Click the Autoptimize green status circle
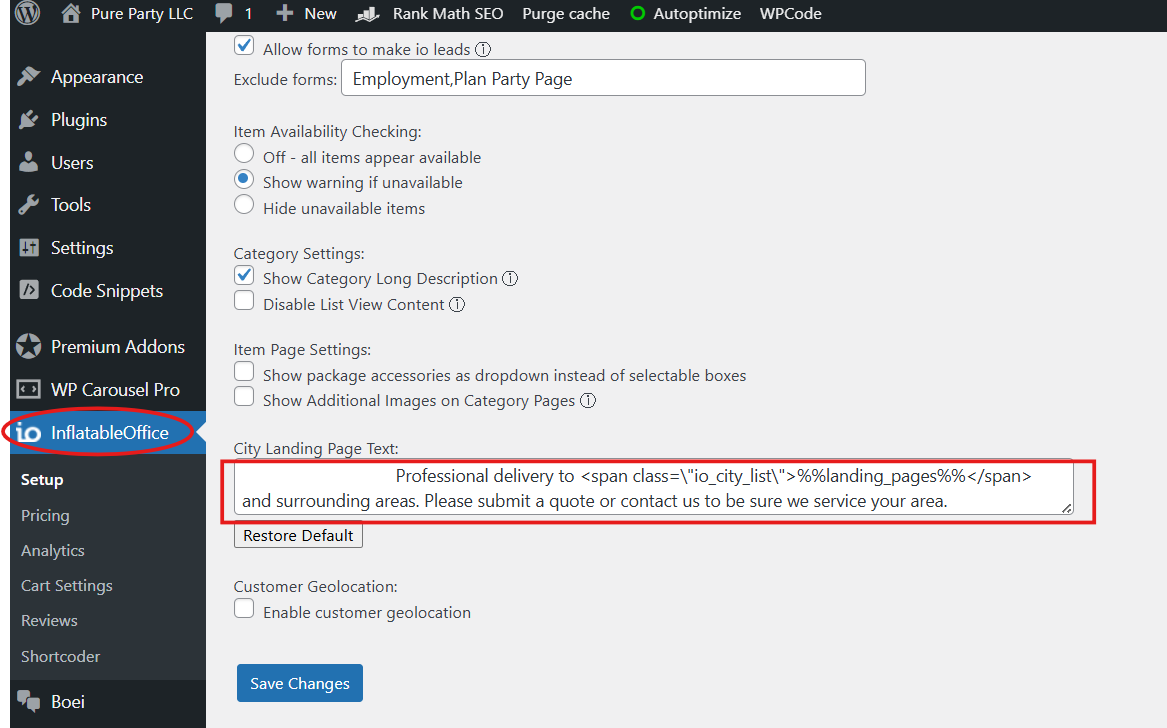Viewport: 1167px width, 728px height. (637, 14)
